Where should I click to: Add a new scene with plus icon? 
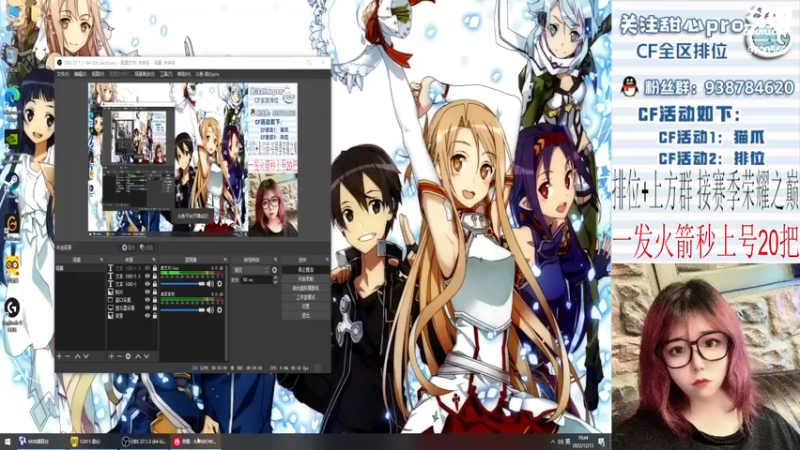click(59, 356)
